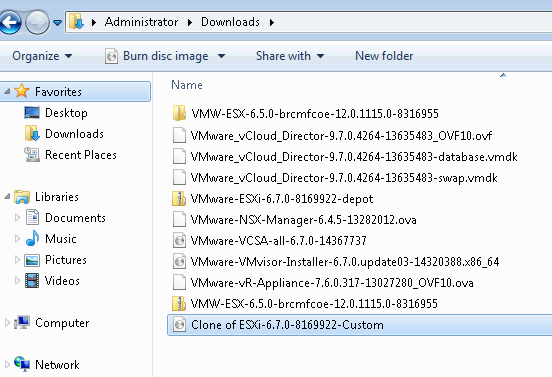This screenshot has height=377, width=552.
Task: Click the Computer icon
Action: tap(22, 322)
